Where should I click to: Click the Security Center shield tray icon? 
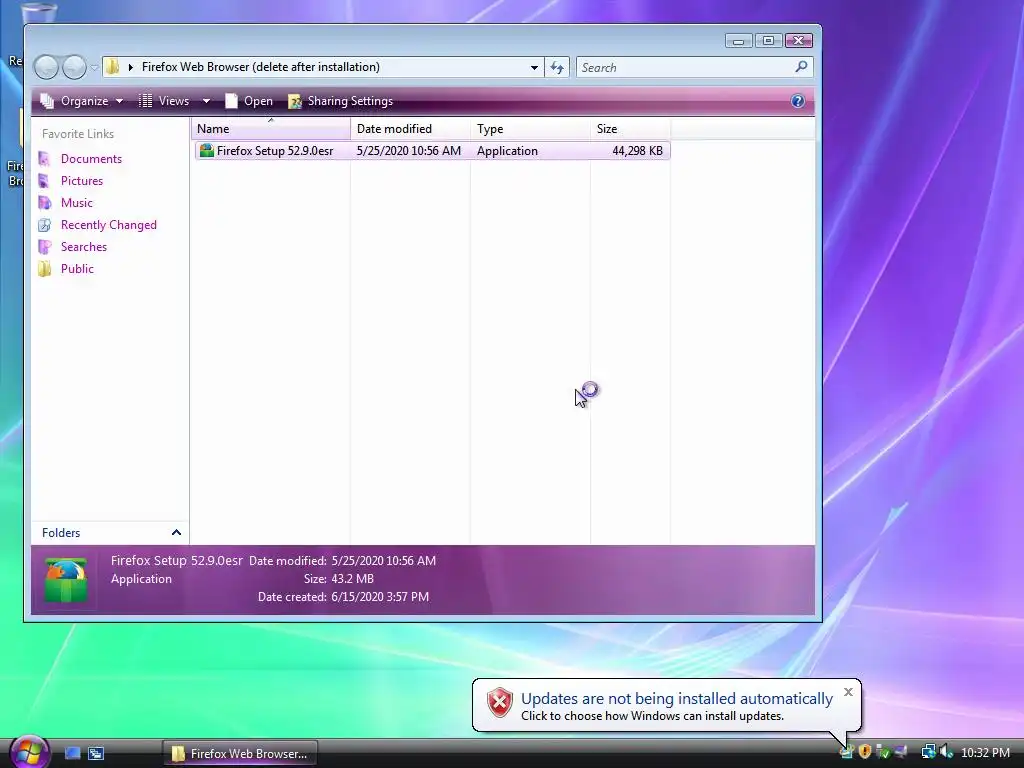pos(865,752)
